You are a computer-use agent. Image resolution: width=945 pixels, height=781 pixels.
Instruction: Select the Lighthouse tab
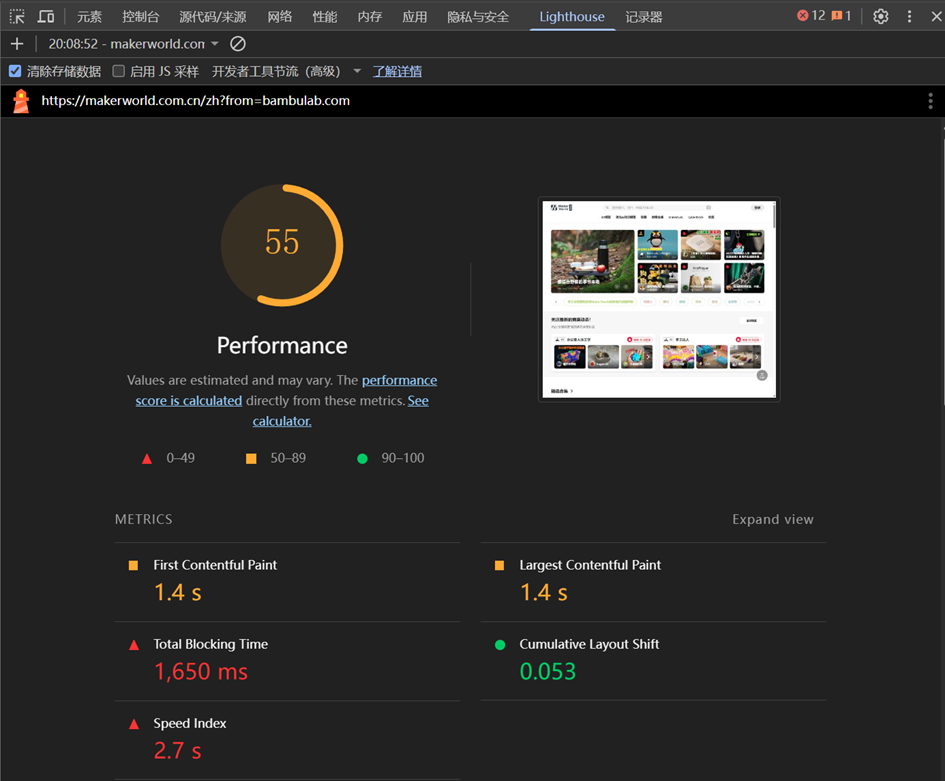tap(572, 17)
